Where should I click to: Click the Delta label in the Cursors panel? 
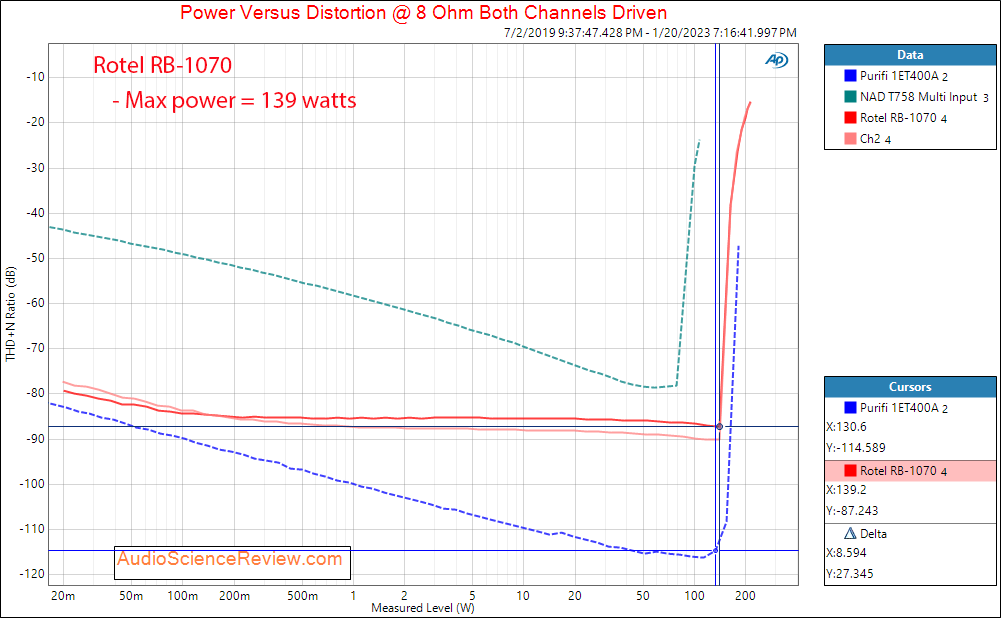click(873, 534)
